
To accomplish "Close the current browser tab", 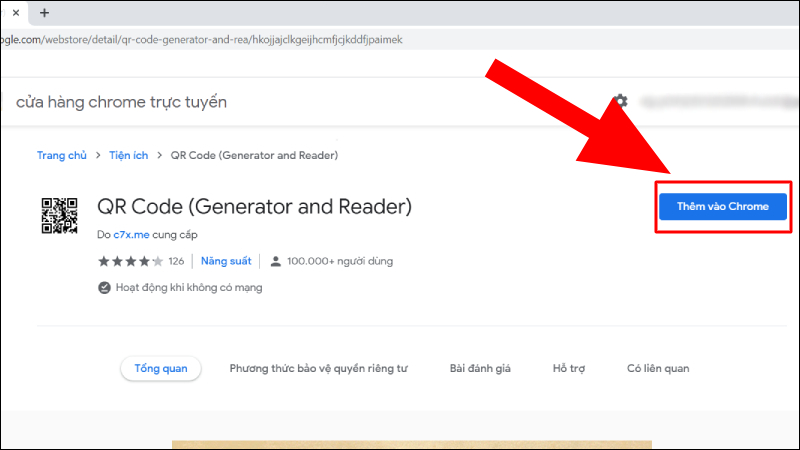I will [15, 13].
